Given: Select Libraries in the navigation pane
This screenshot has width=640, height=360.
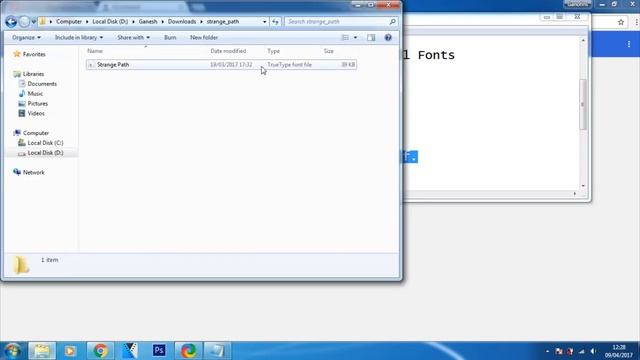Looking at the screenshot, I should coord(33,74).
